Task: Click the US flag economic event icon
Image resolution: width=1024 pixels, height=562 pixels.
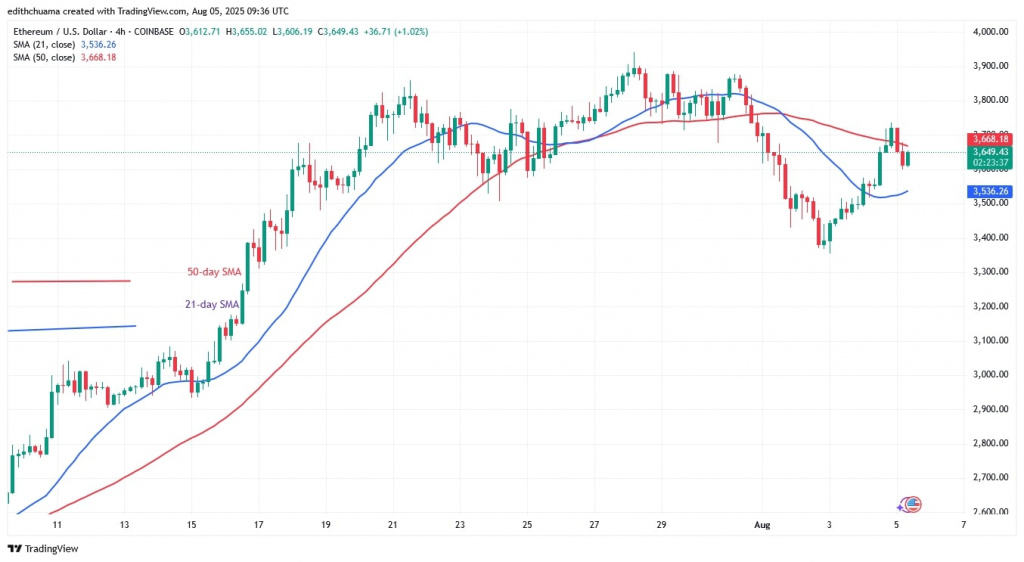Action: click(911, 505)
